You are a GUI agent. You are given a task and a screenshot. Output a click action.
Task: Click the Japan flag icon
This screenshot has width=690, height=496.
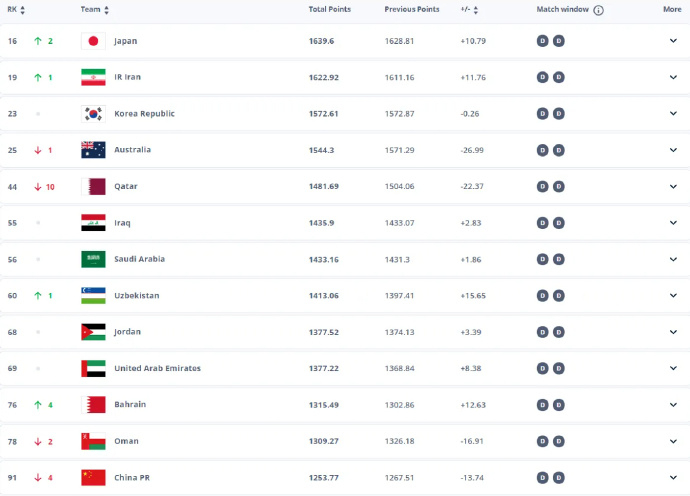(x=93, y=41)
